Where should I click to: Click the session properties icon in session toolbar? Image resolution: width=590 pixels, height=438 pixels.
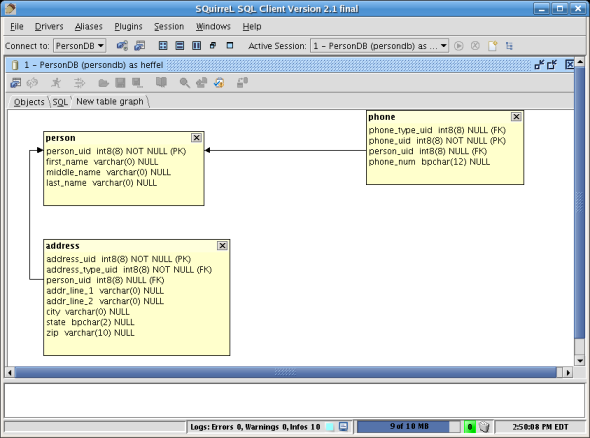click(x=15, y=83)
